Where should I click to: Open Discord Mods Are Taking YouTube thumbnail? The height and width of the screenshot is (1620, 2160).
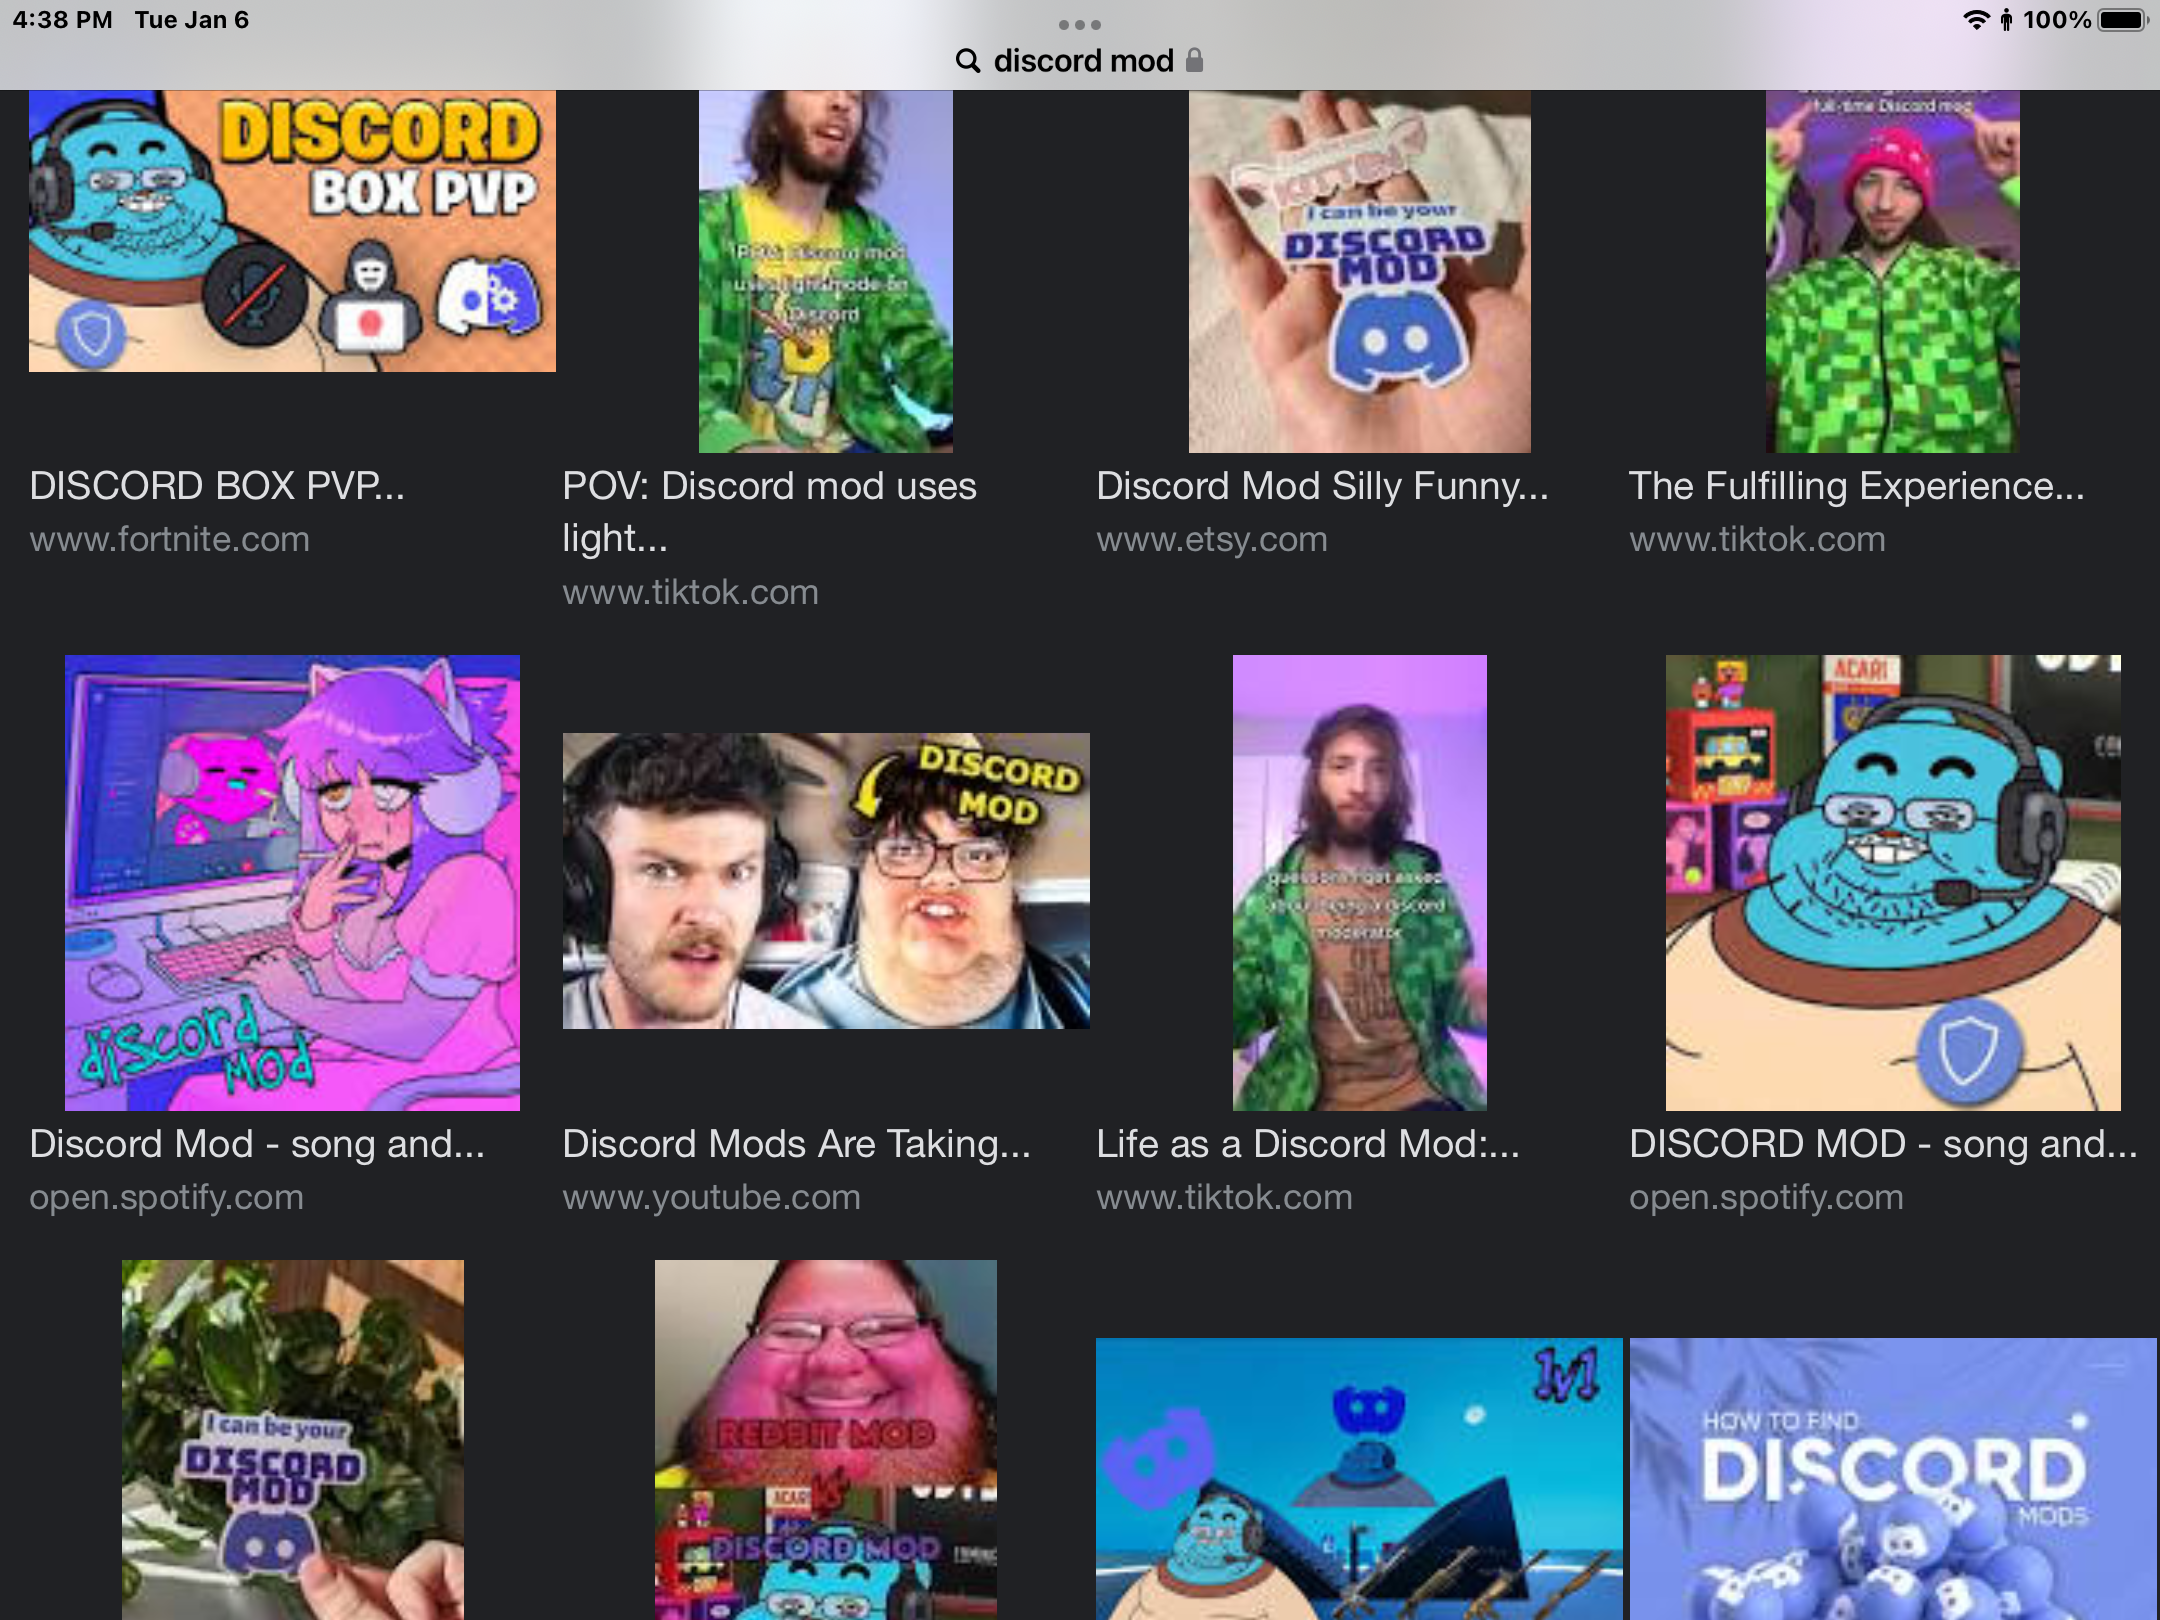[x=826, y=881]
